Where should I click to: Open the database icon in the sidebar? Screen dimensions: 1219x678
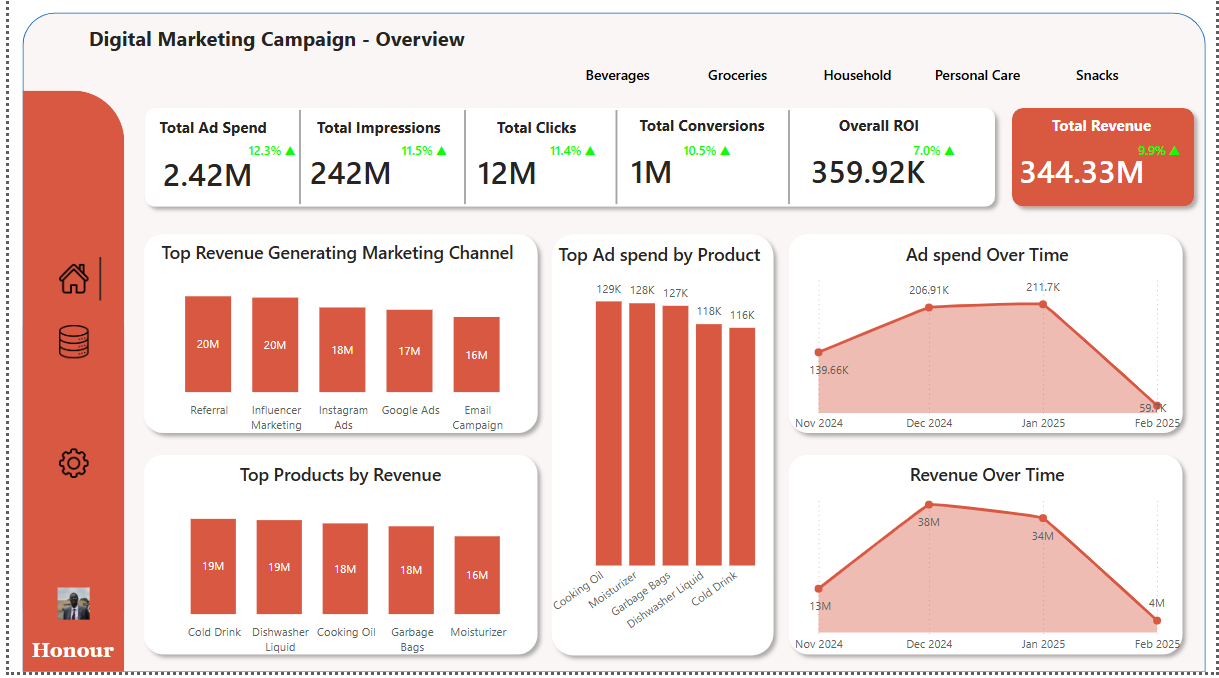point(74,342)
